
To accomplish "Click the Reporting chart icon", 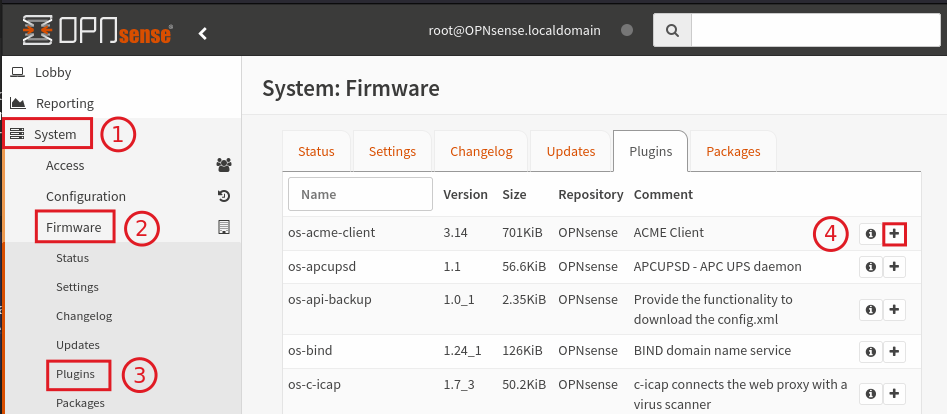I will click(x=18, y=103).
